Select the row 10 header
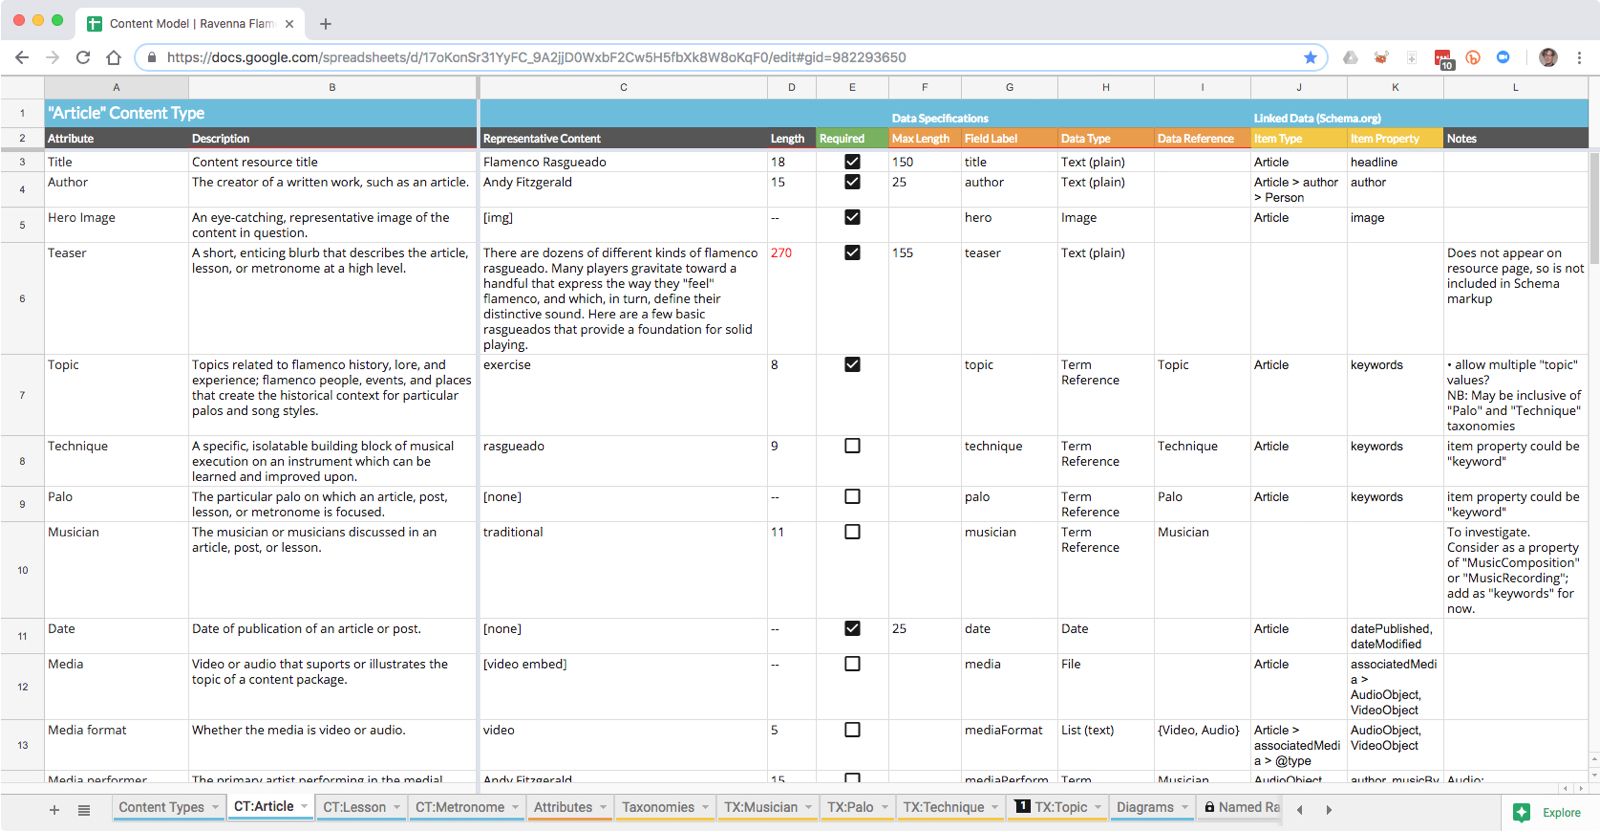 [x=22, y=570]
